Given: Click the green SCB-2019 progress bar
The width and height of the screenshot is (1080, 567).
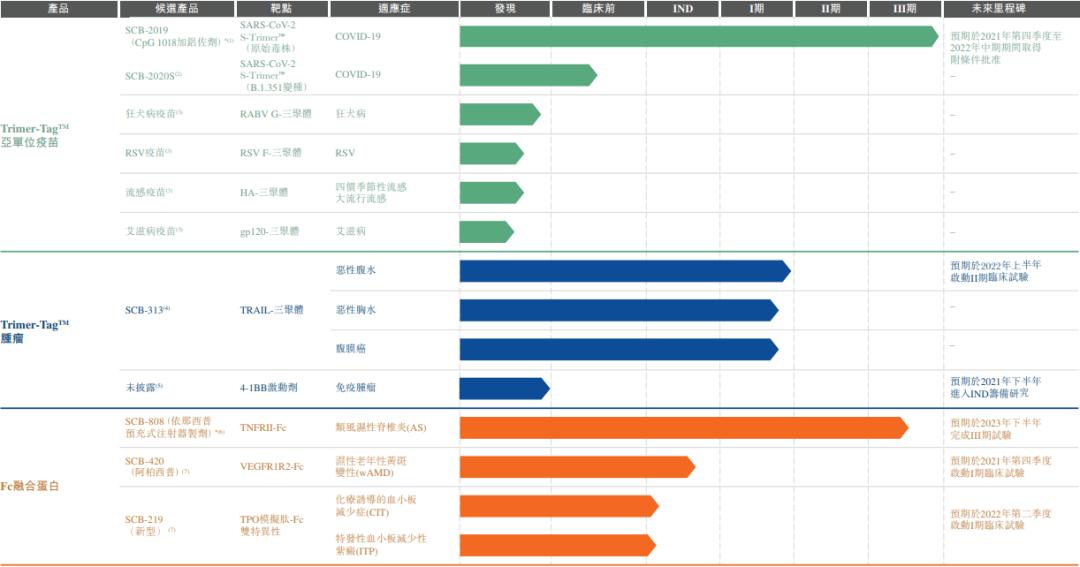Looking at the screenshot, I should 698,37.
